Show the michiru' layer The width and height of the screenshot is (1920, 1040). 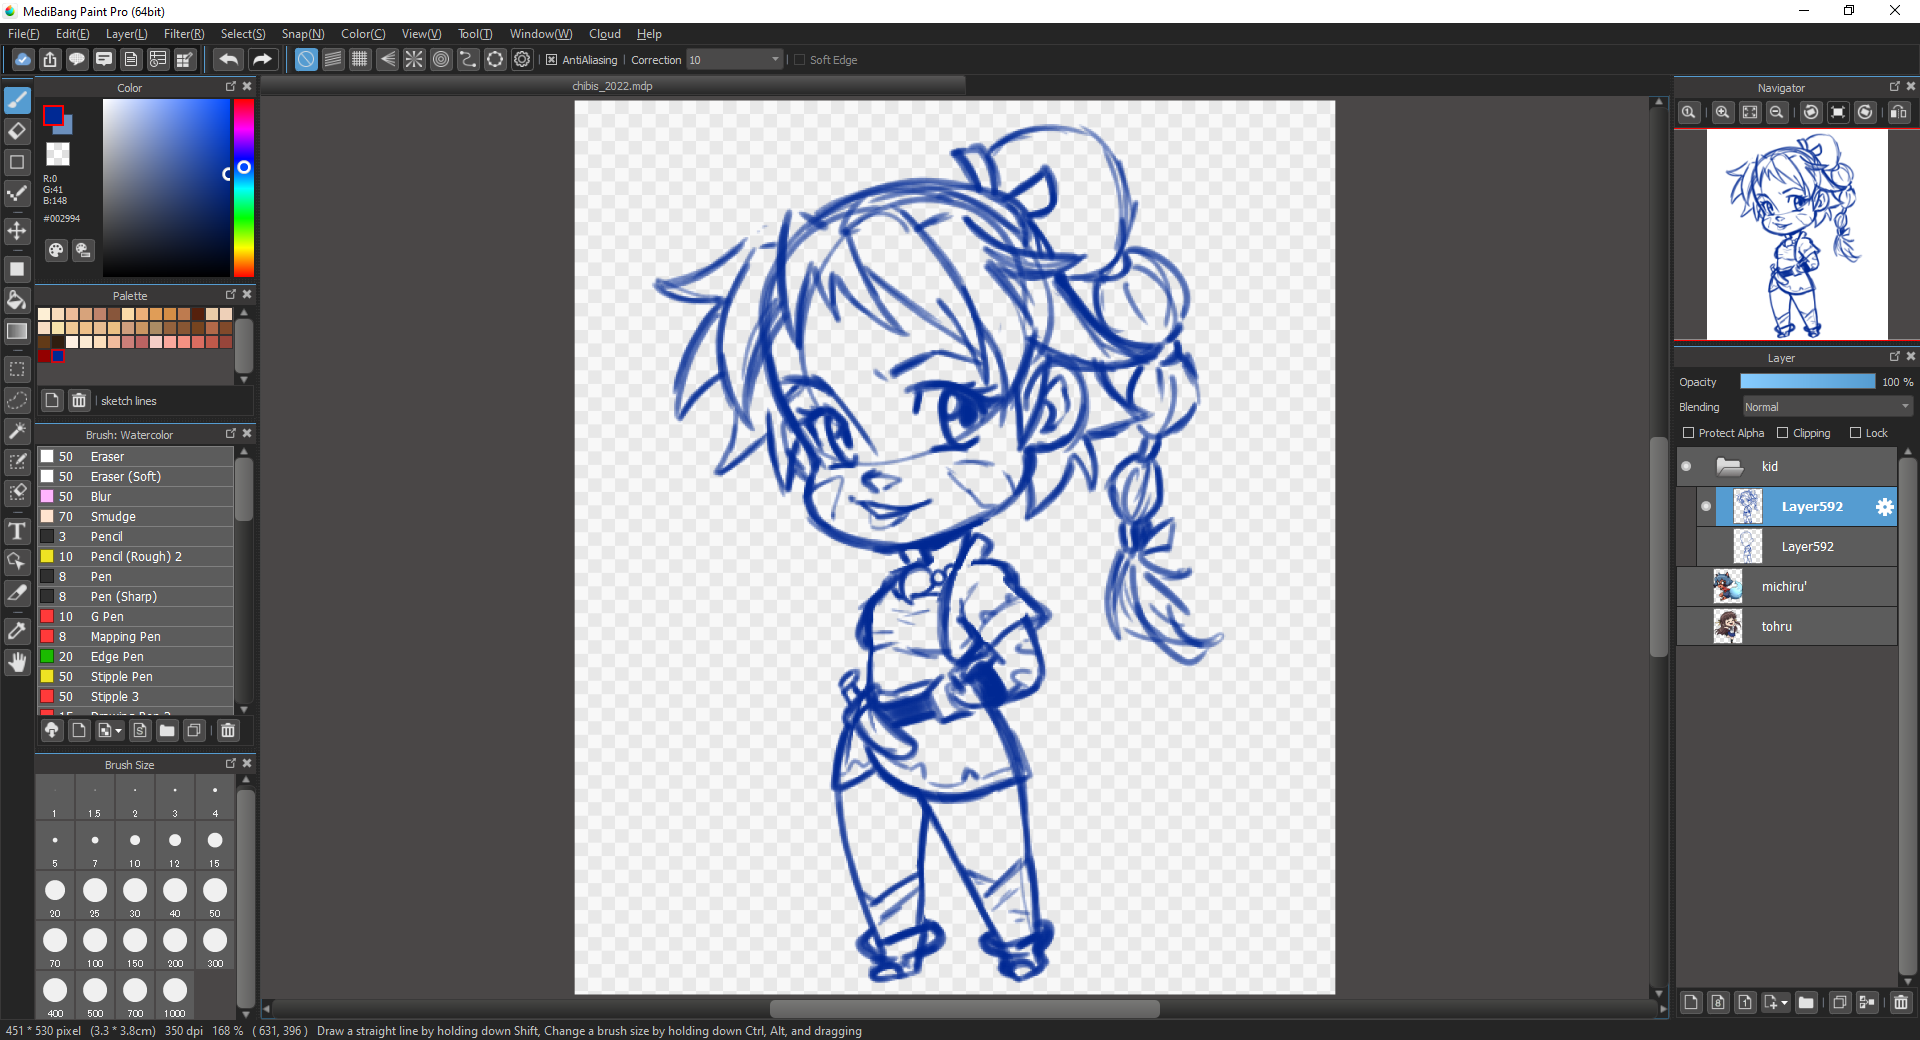click(1687, 587)
